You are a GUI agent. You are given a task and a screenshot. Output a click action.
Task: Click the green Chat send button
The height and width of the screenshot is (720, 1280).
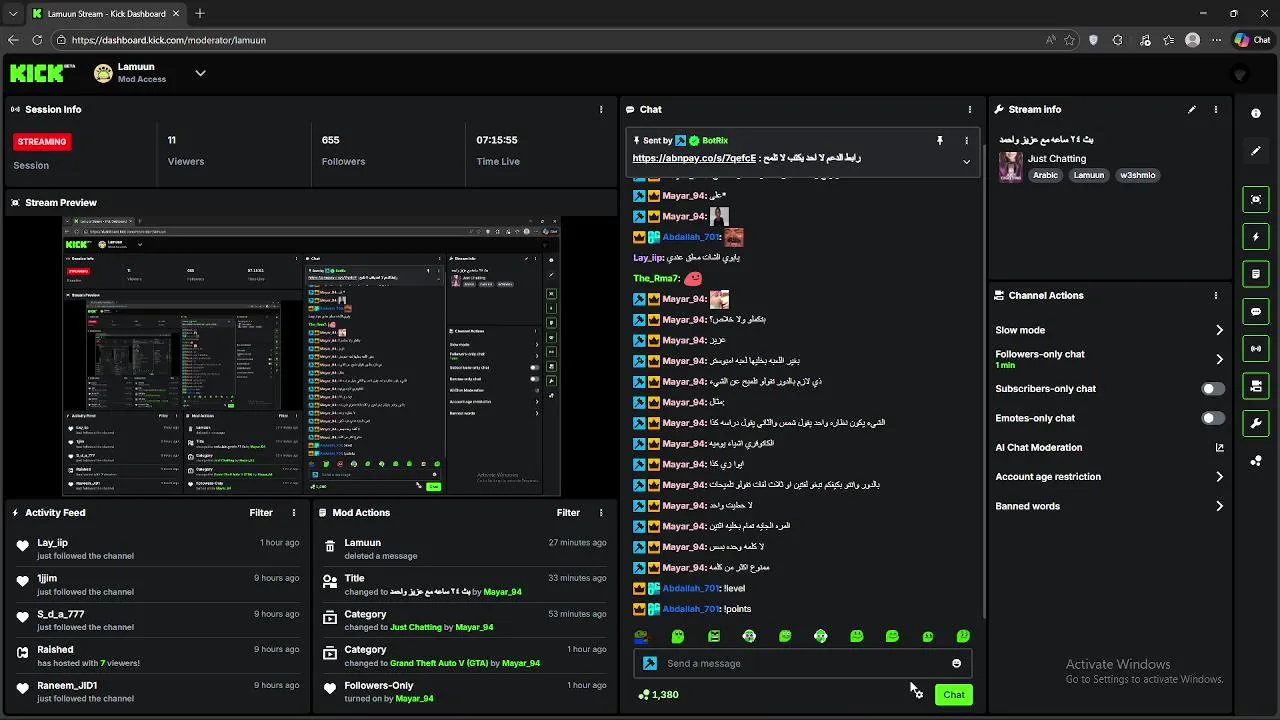[x=954, y=695]
